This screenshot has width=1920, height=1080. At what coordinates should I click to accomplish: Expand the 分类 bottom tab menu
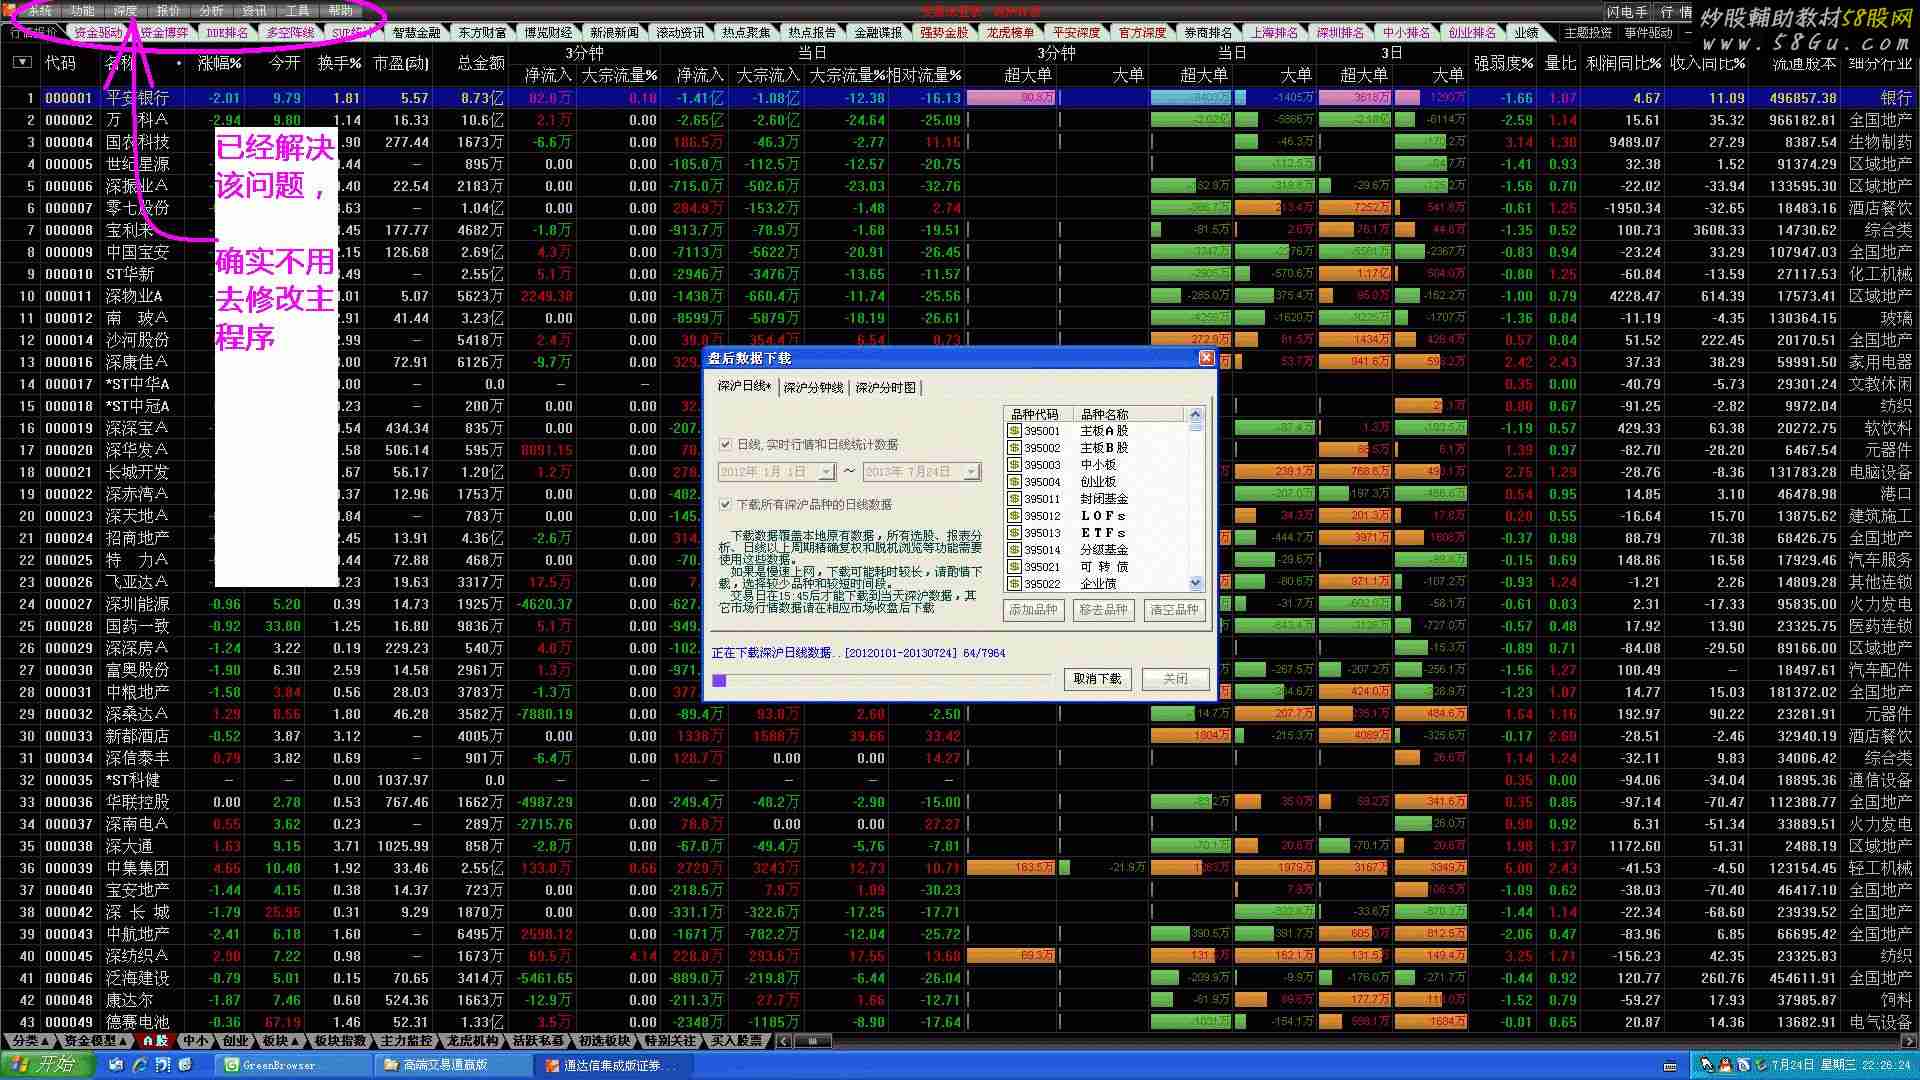click(x=30, y=1041)
